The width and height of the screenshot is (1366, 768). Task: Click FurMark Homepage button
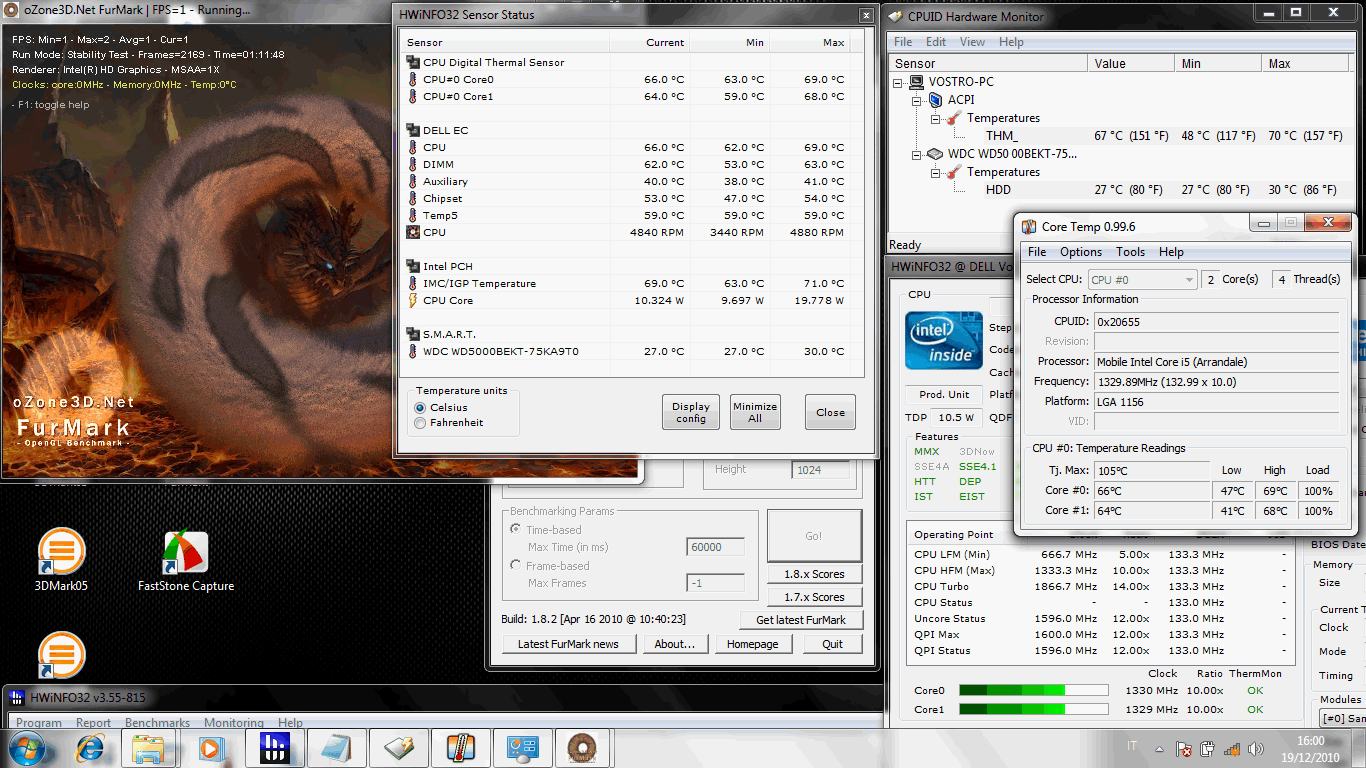pos(752,644)
